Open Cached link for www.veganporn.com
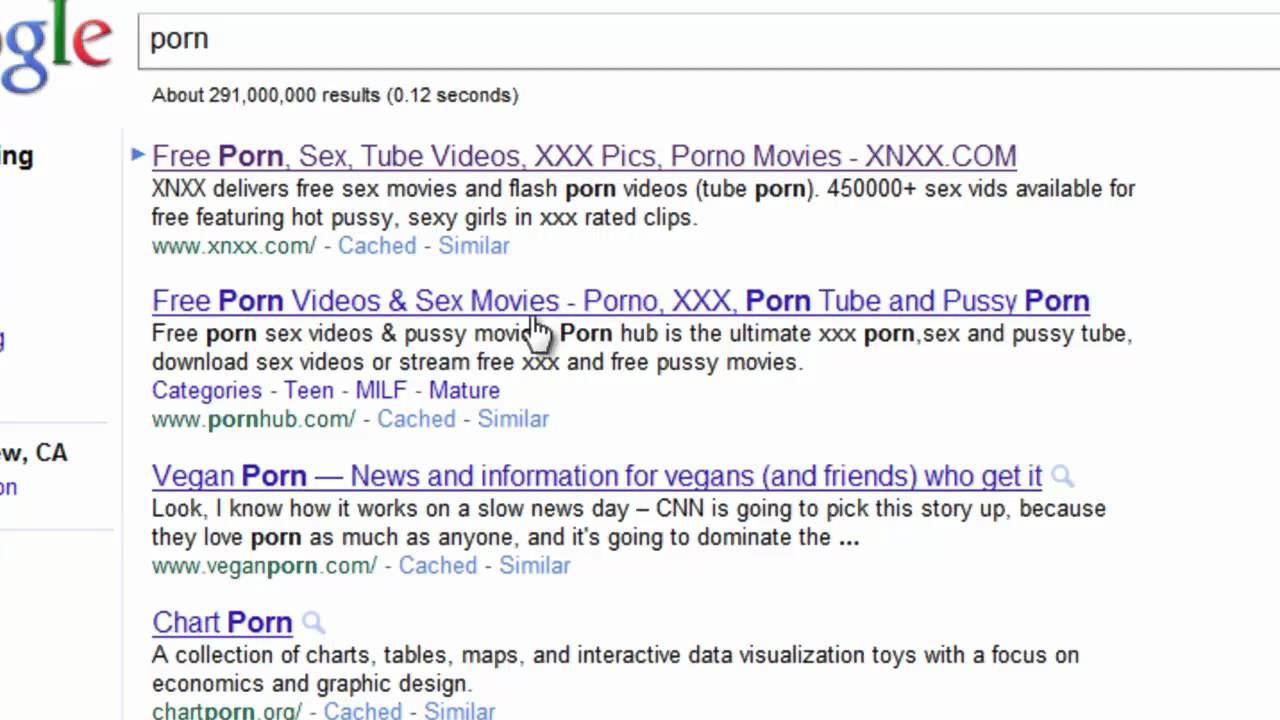The image size is (1280, 720). pyautogui.click(x=438, y=566)
